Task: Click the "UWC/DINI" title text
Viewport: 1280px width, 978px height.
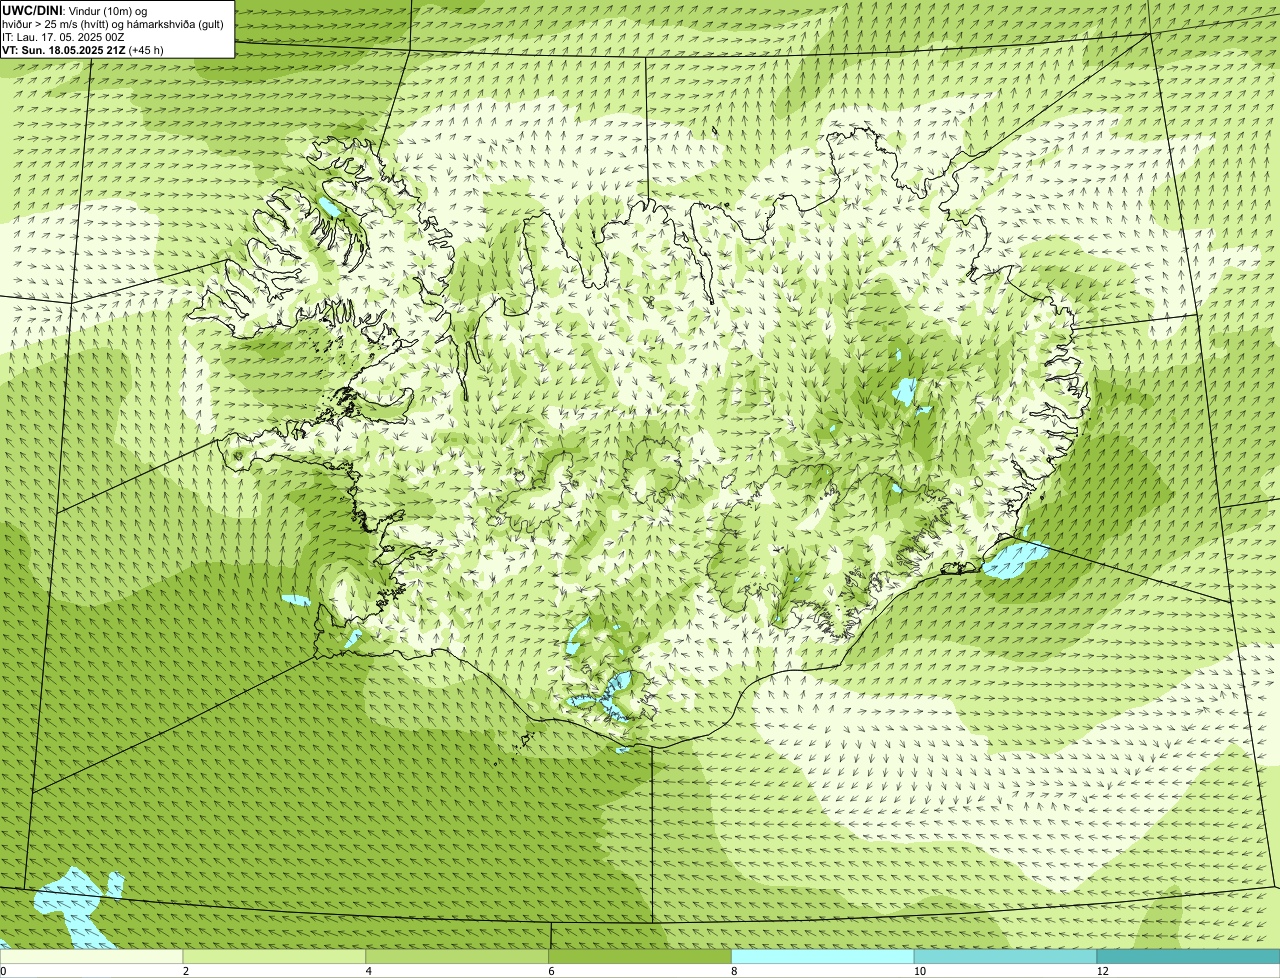Action: (33, 10)
